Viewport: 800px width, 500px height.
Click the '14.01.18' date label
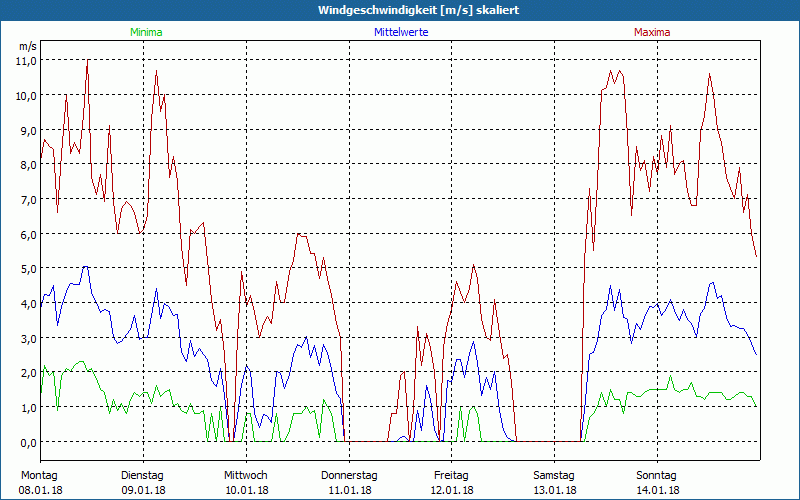pos(657,490)
